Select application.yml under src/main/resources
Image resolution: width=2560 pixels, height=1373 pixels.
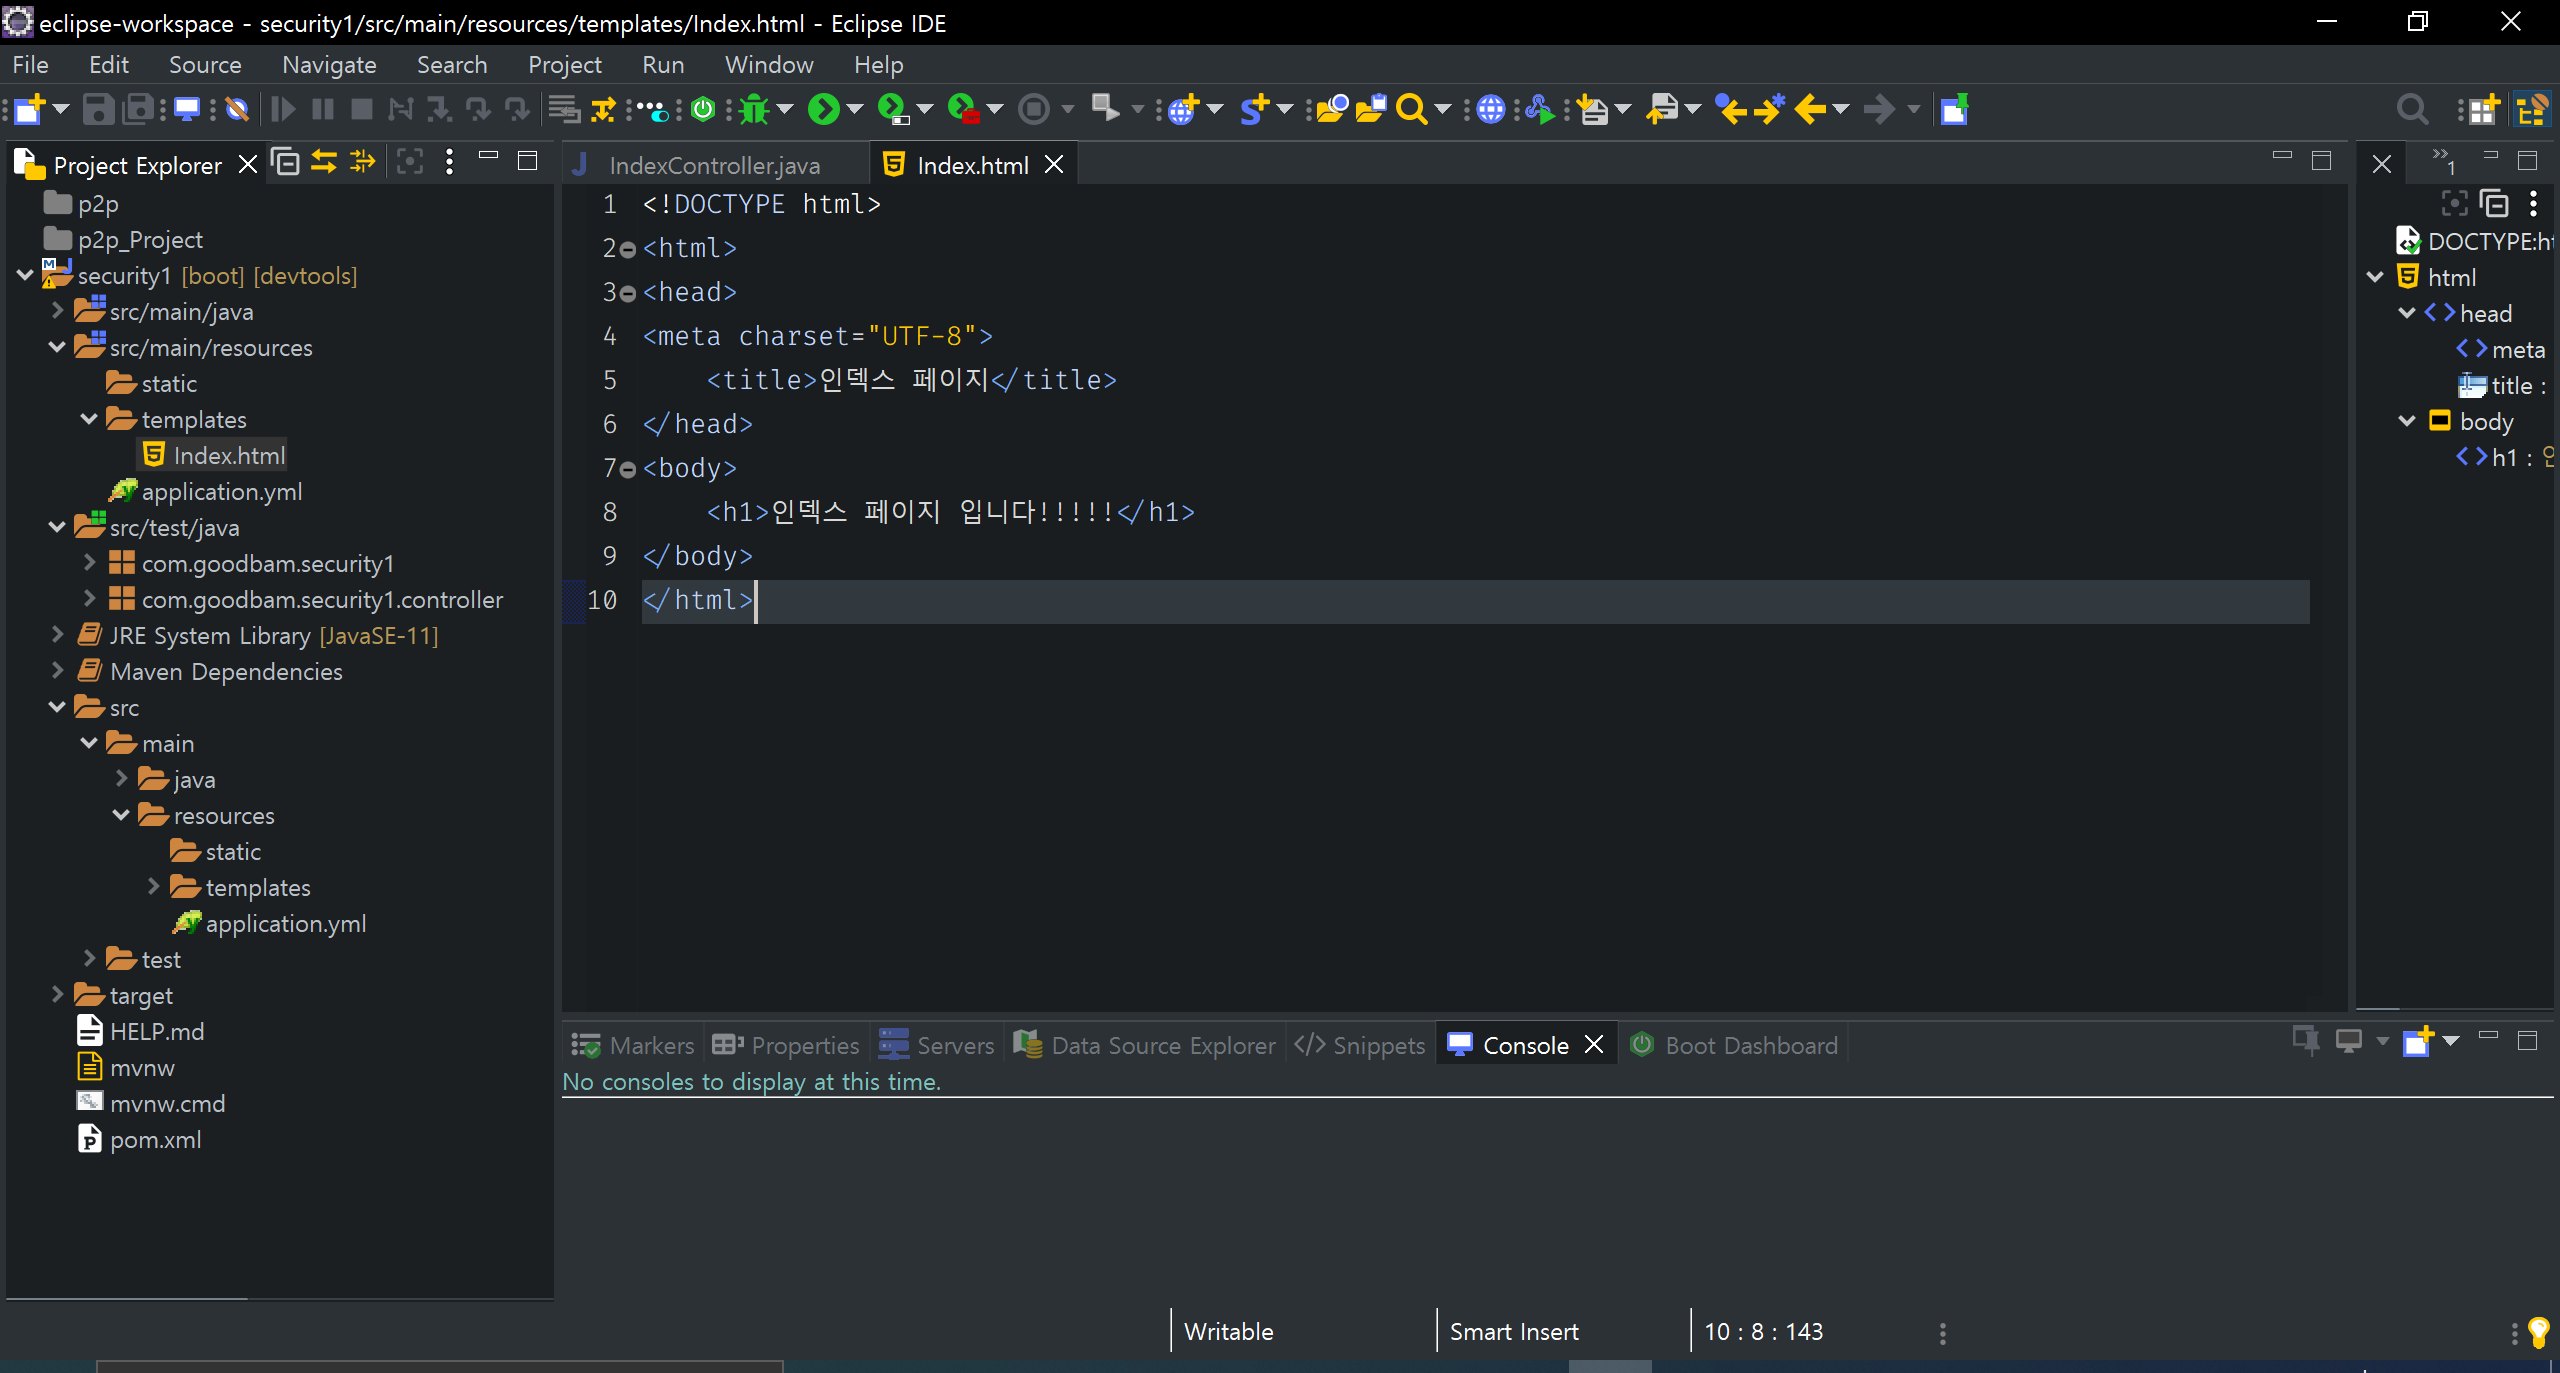point(221,491)
